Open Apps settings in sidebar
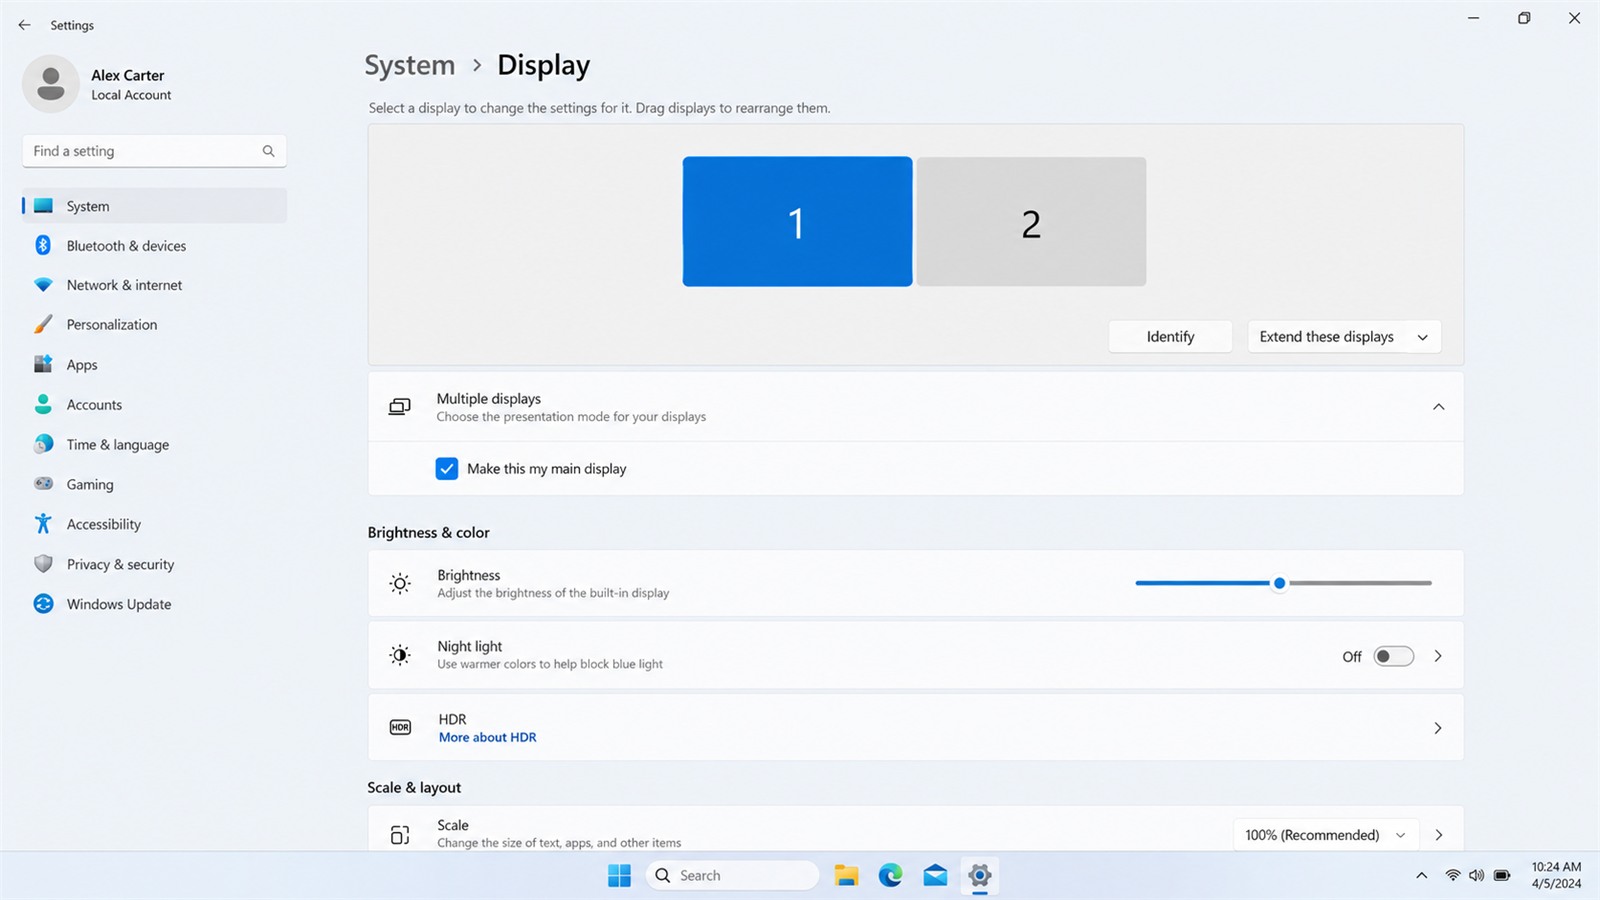 pyautogui.click(x=154, y=364)
